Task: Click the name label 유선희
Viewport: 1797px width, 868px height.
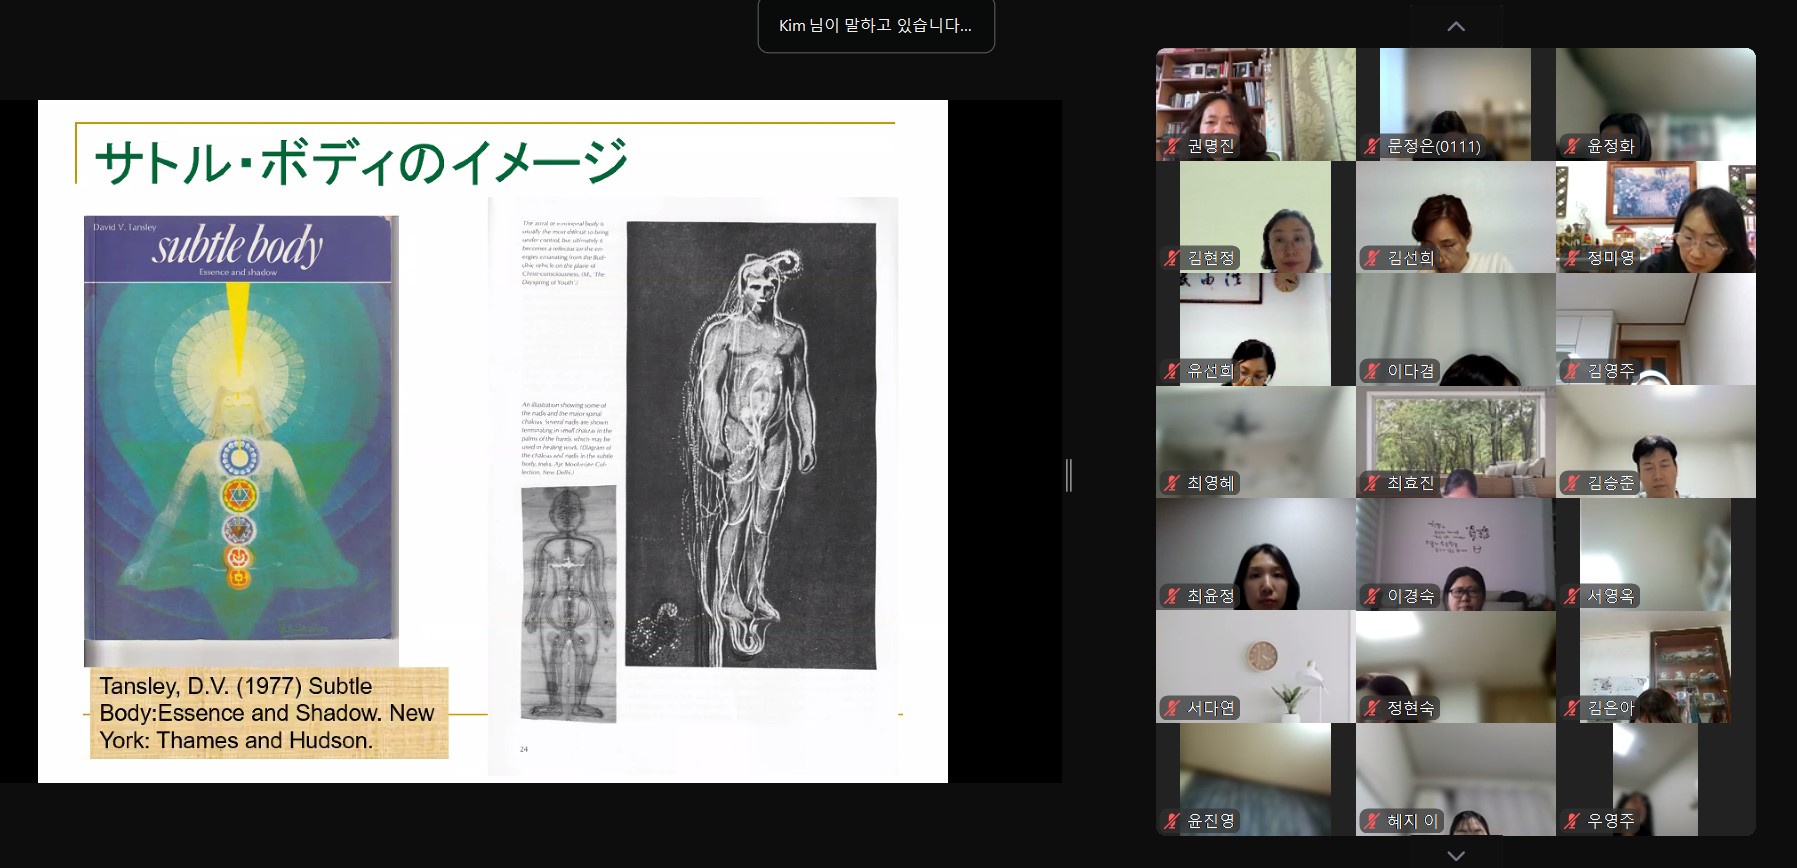Action: pos(1211,371)
